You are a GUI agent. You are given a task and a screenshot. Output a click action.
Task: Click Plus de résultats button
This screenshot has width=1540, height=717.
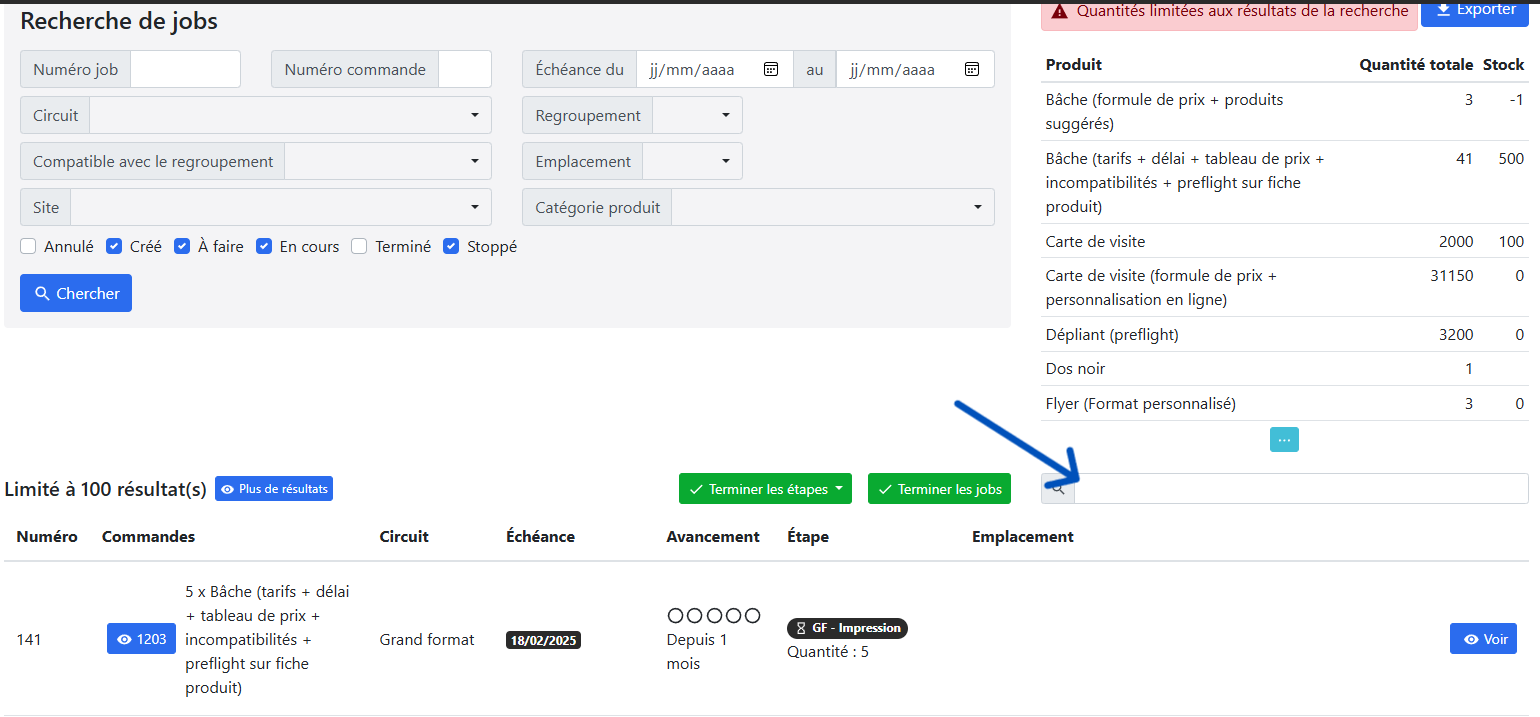click(274, 489)
